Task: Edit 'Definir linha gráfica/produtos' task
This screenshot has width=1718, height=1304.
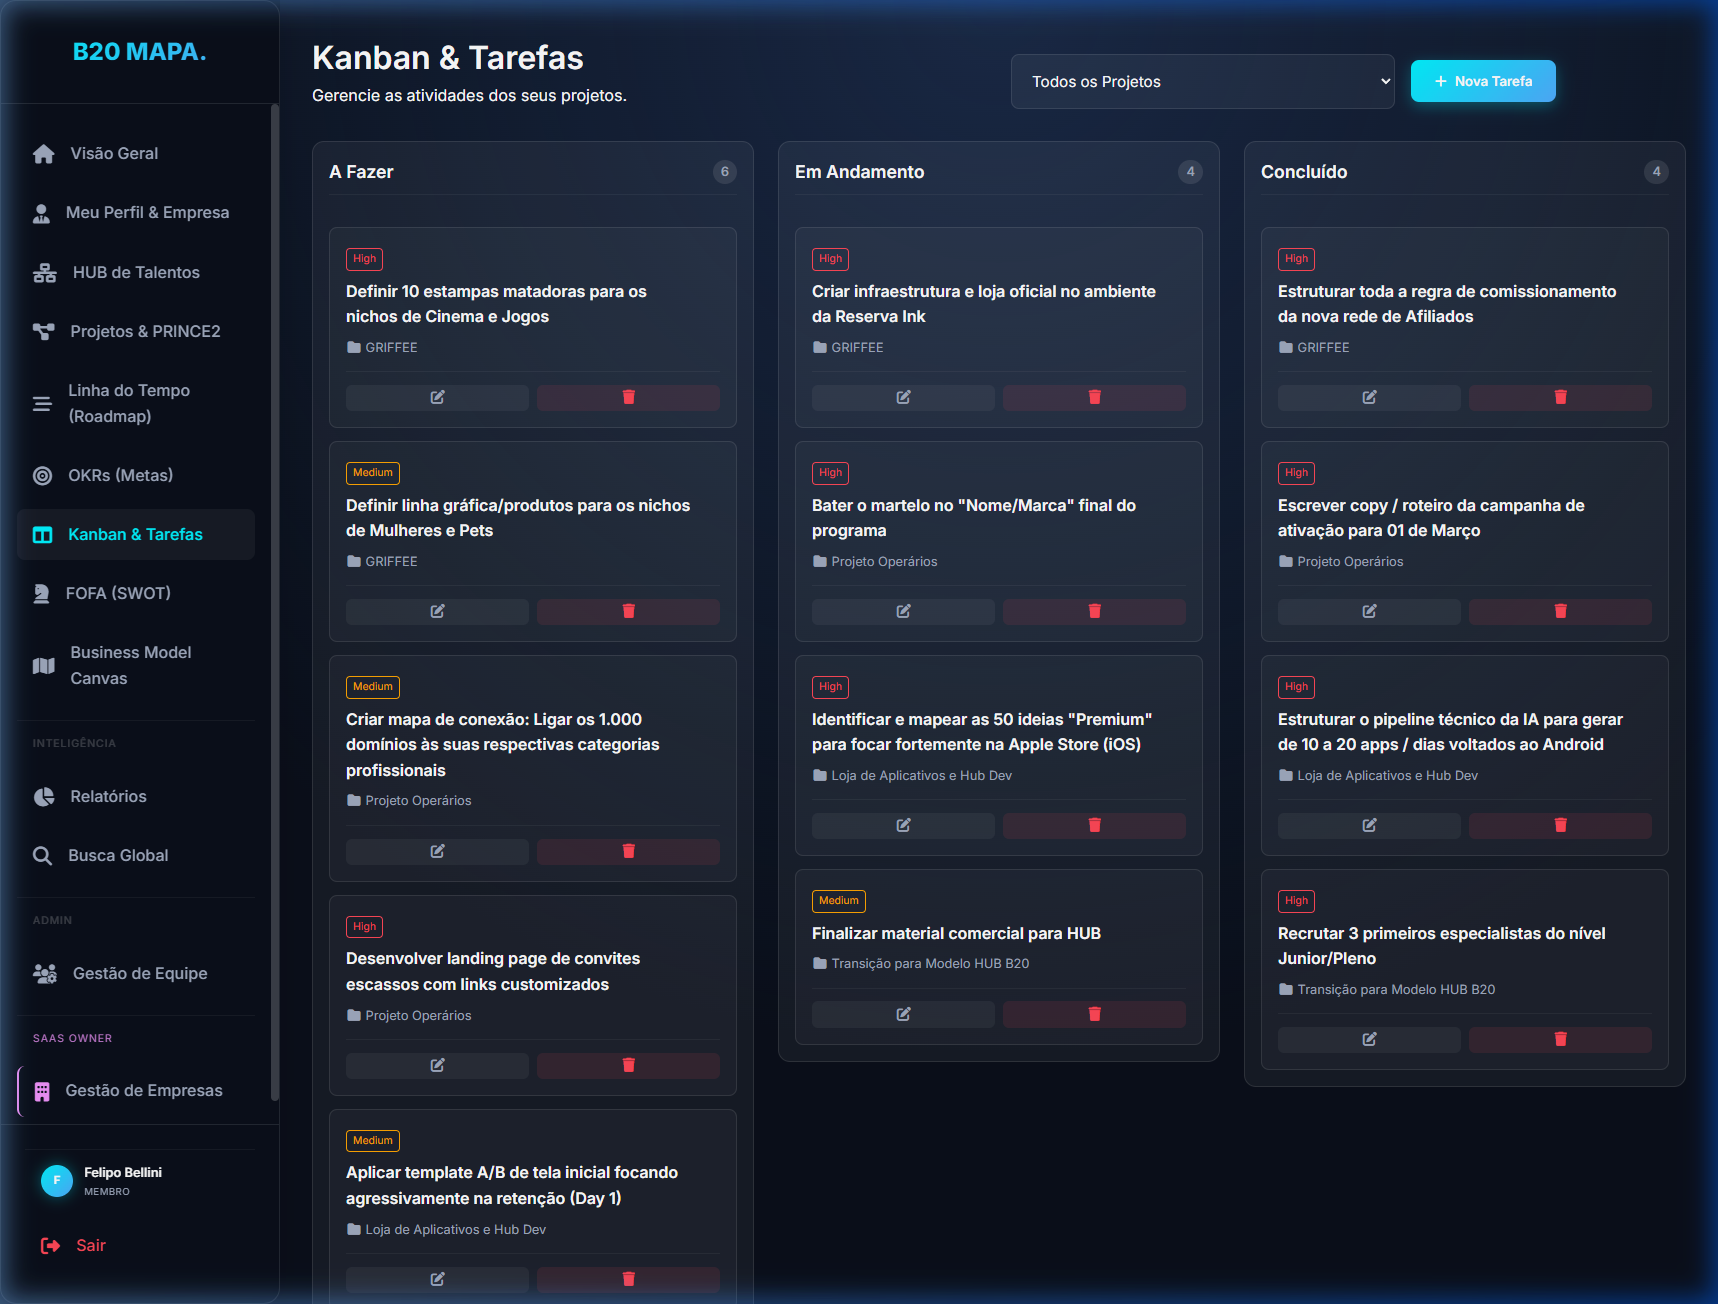Action: point(437,611)
